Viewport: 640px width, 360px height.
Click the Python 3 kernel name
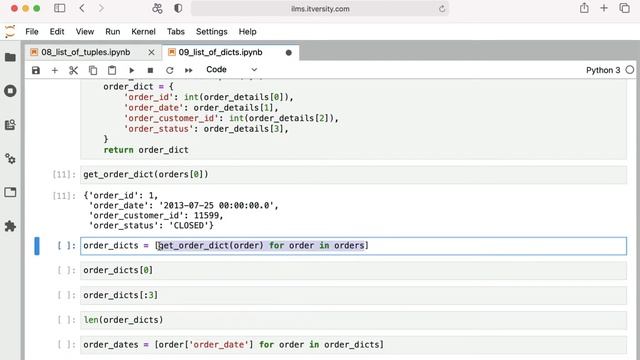(603, 70)
